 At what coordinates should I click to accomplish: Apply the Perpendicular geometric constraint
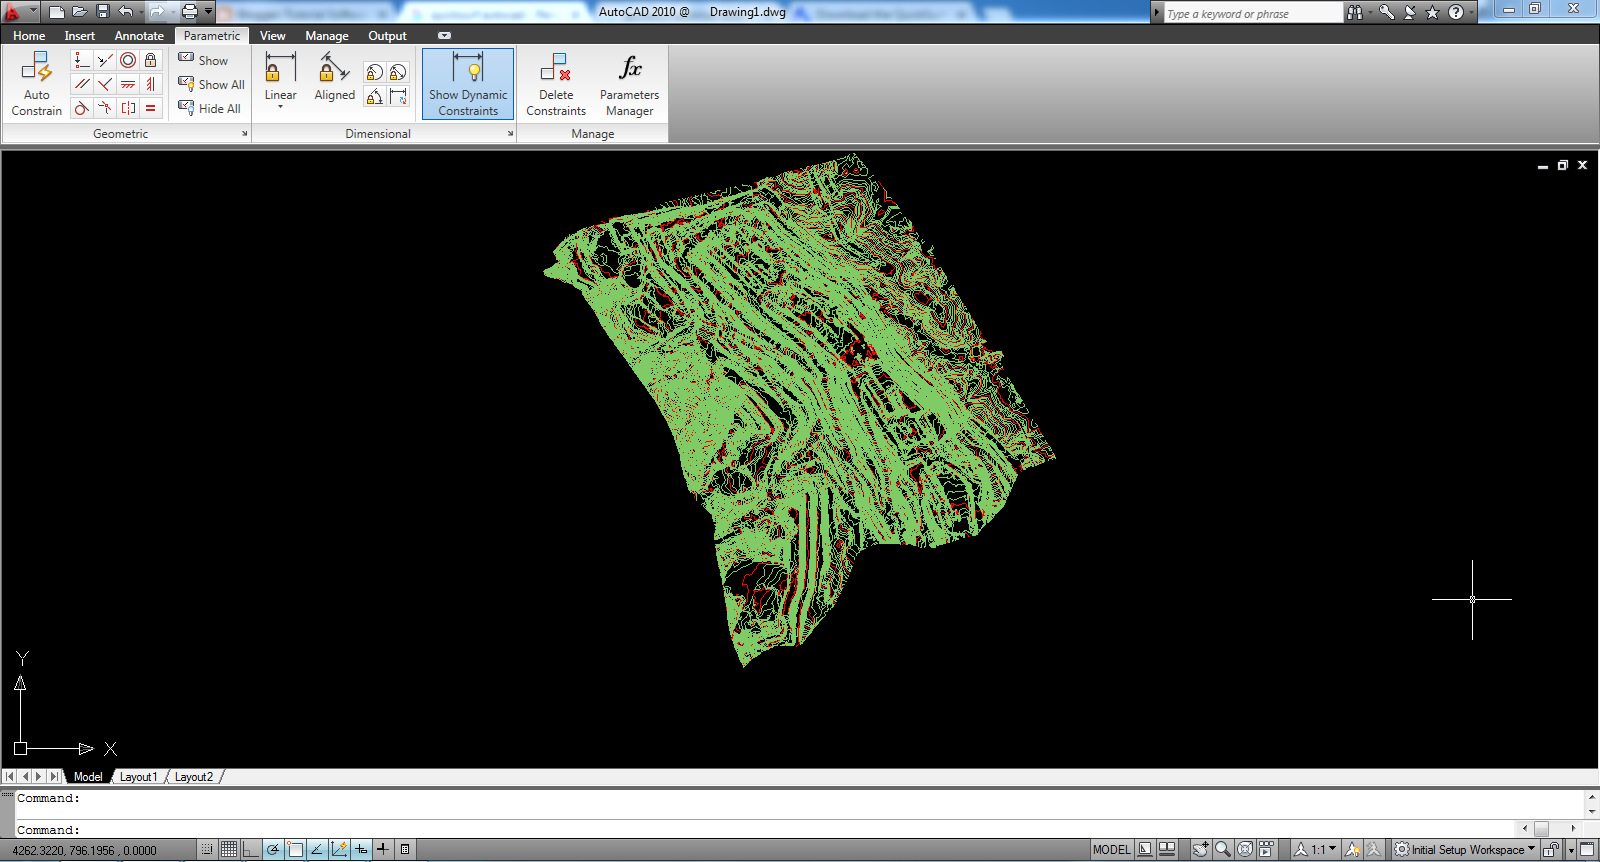[105, 84]
